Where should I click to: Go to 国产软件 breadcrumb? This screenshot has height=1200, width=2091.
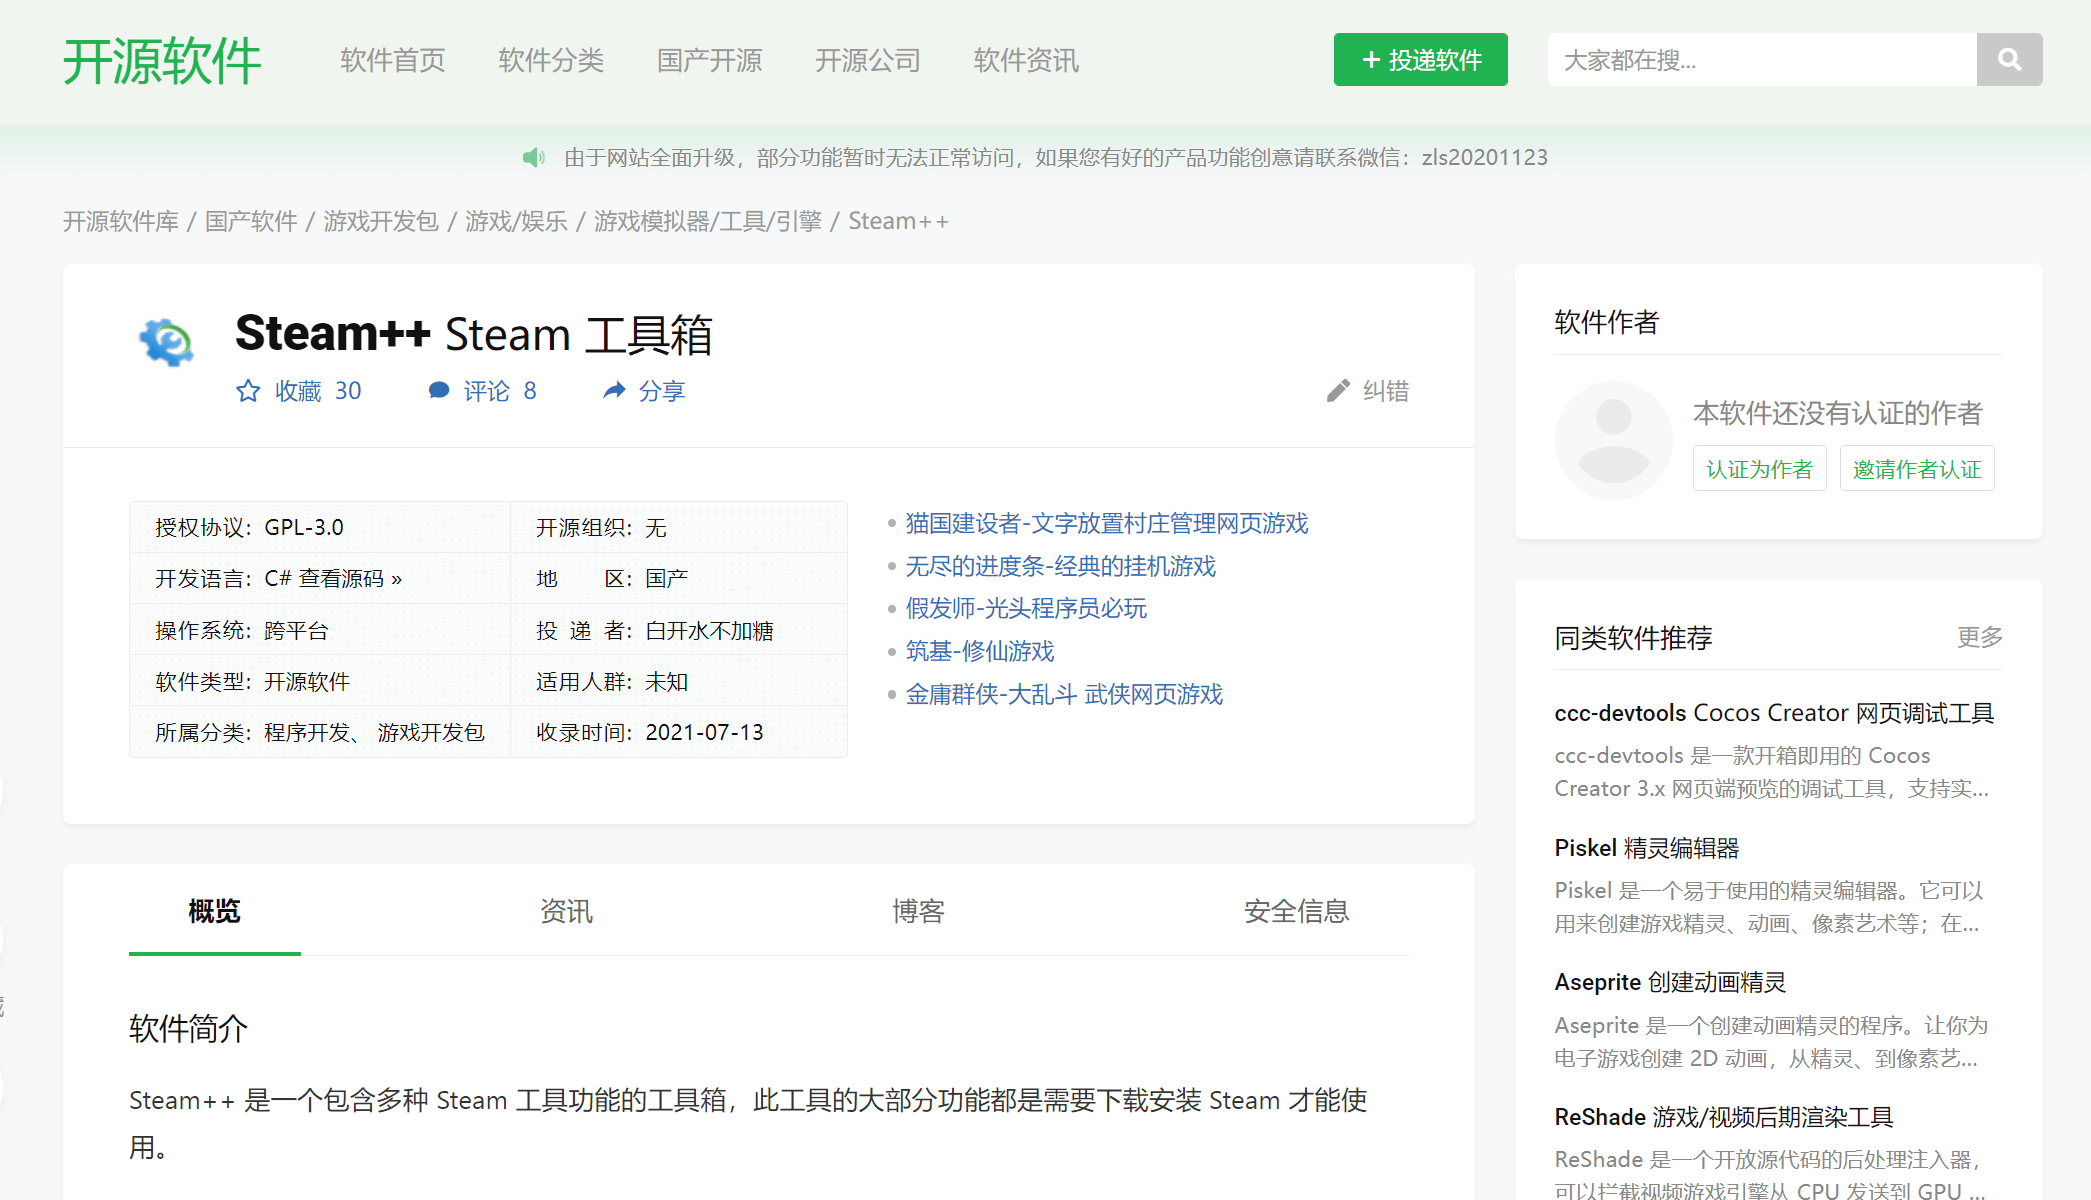(x=251, y=221)
